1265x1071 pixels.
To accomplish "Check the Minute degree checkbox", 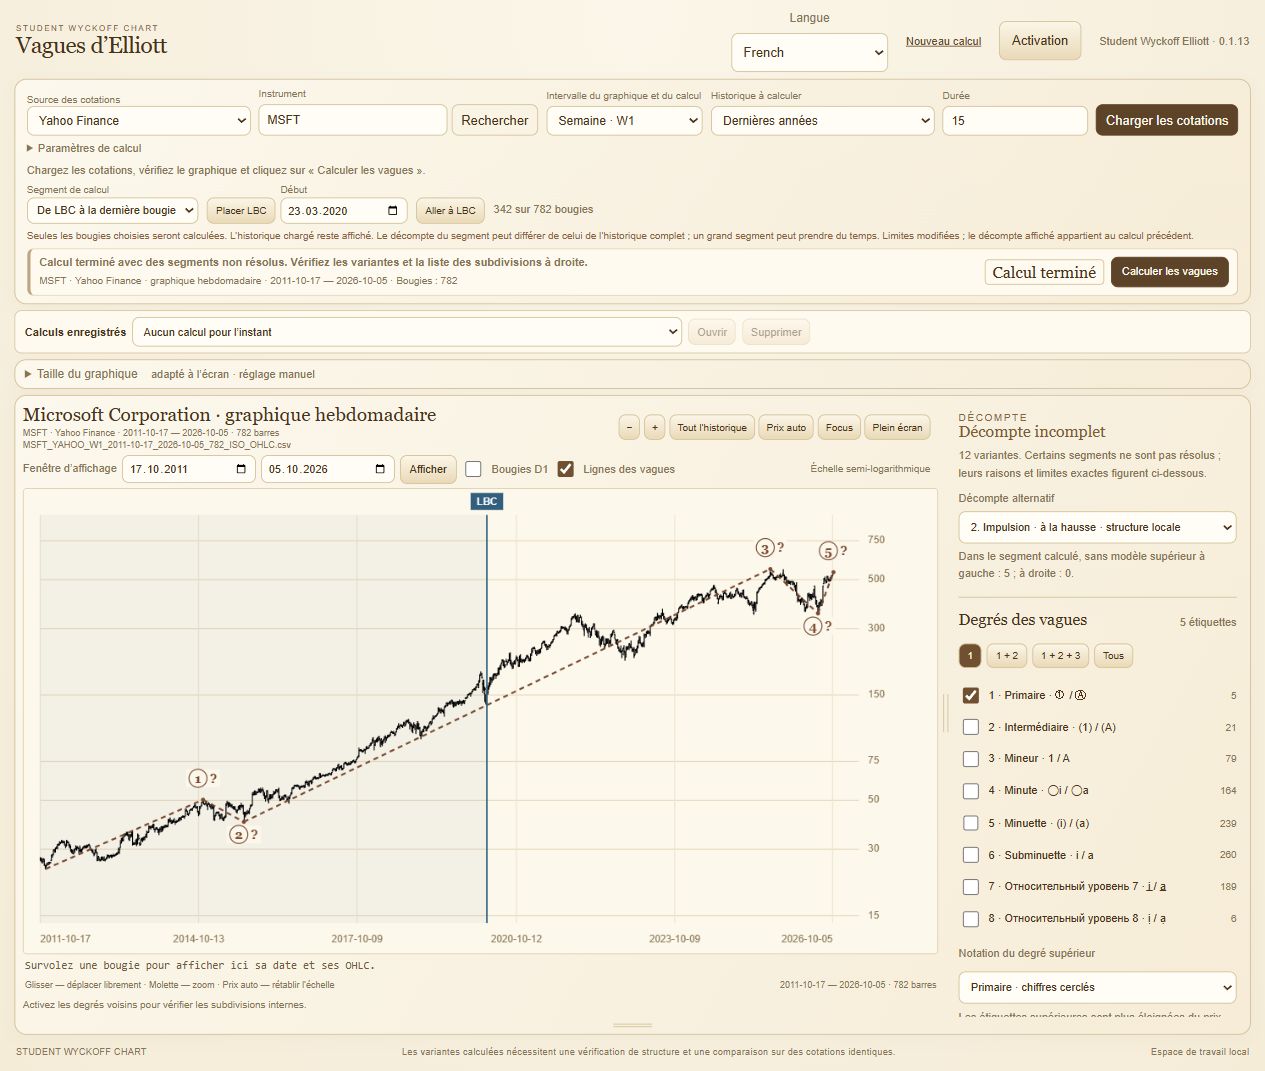I will pos(970,791).
